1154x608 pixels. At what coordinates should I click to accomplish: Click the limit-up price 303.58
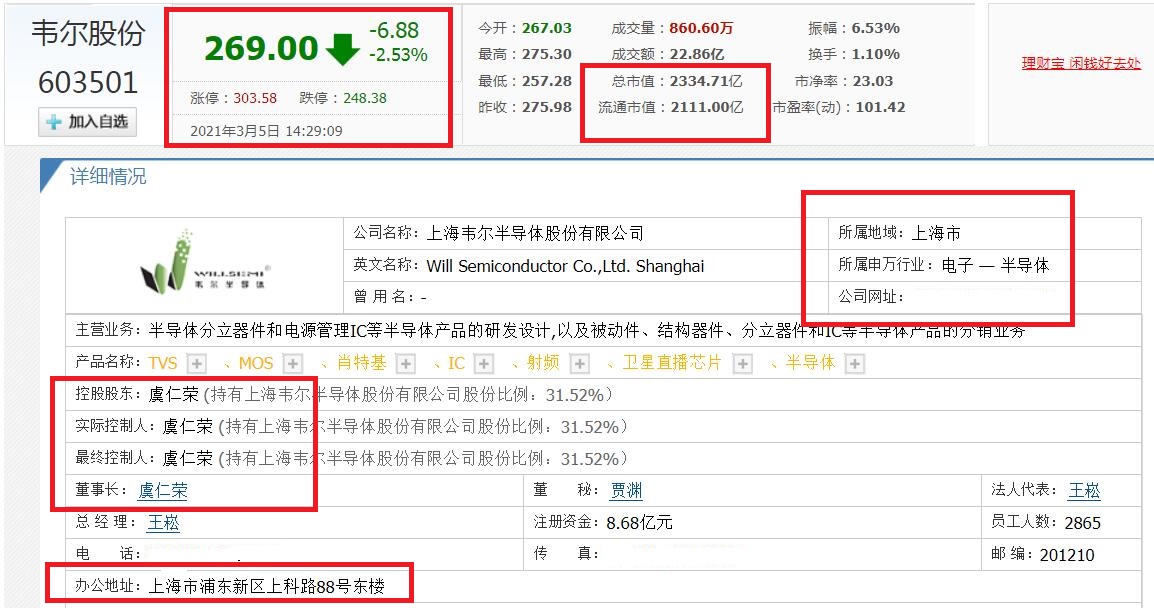255,98
